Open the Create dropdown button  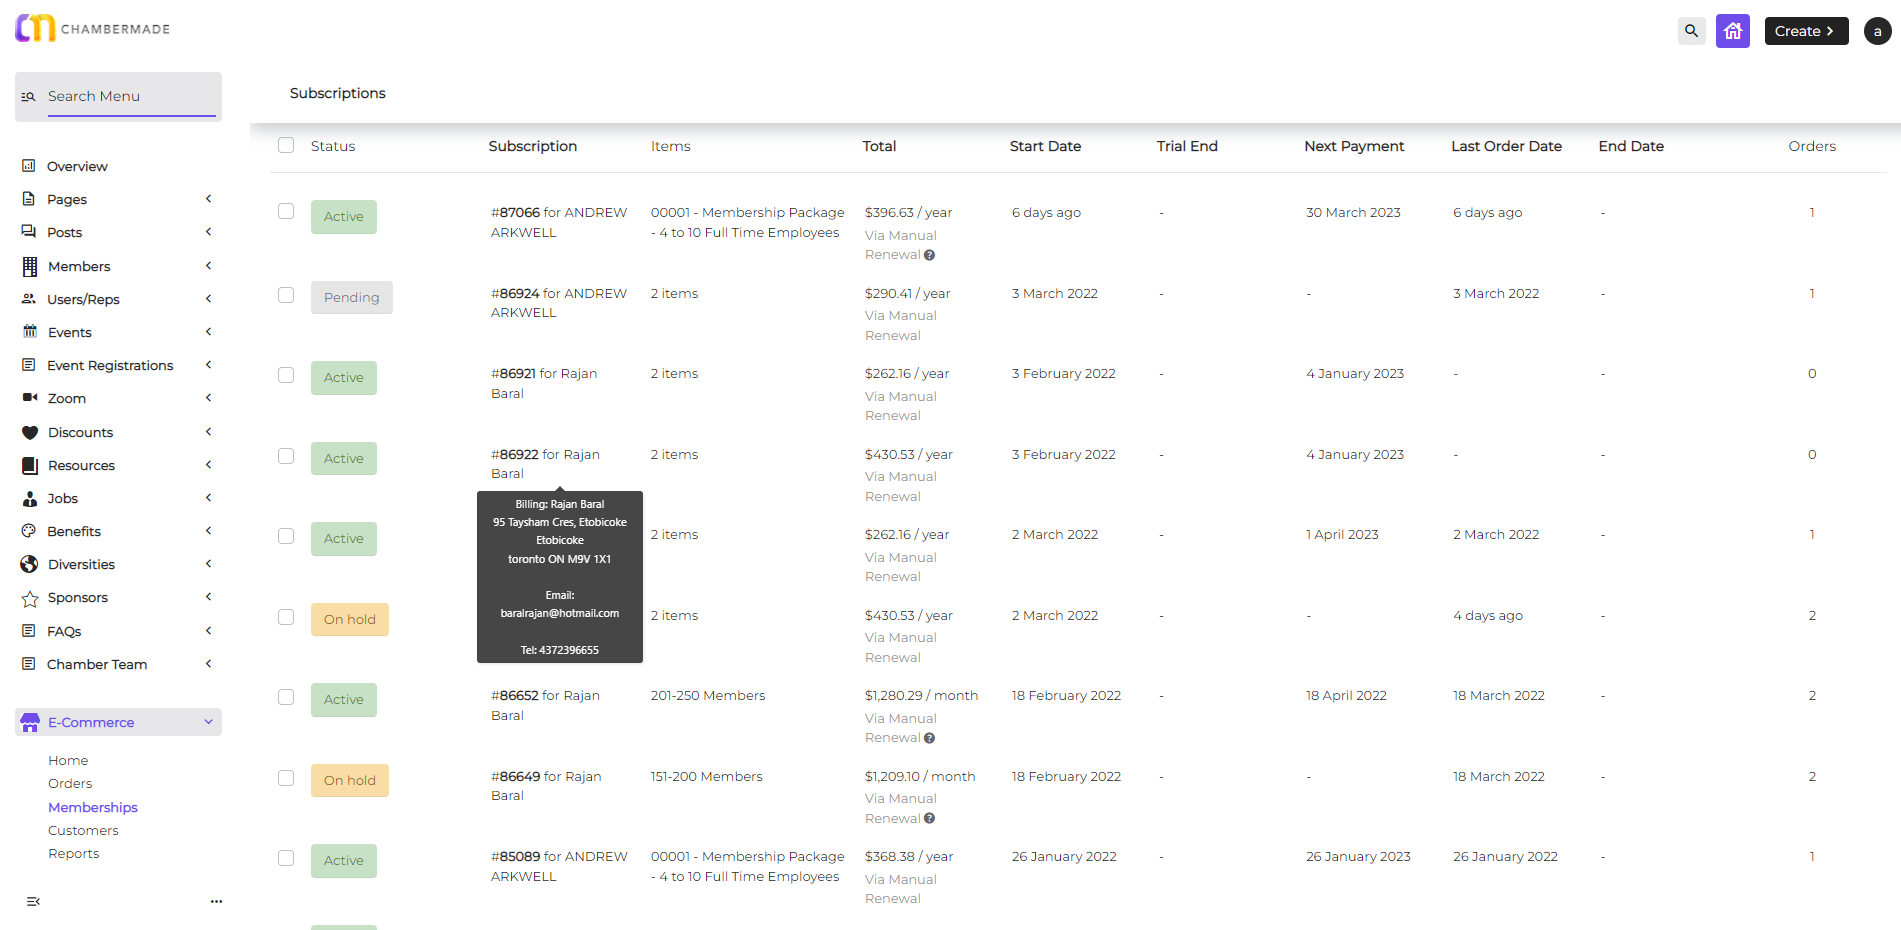(1805, 31)
